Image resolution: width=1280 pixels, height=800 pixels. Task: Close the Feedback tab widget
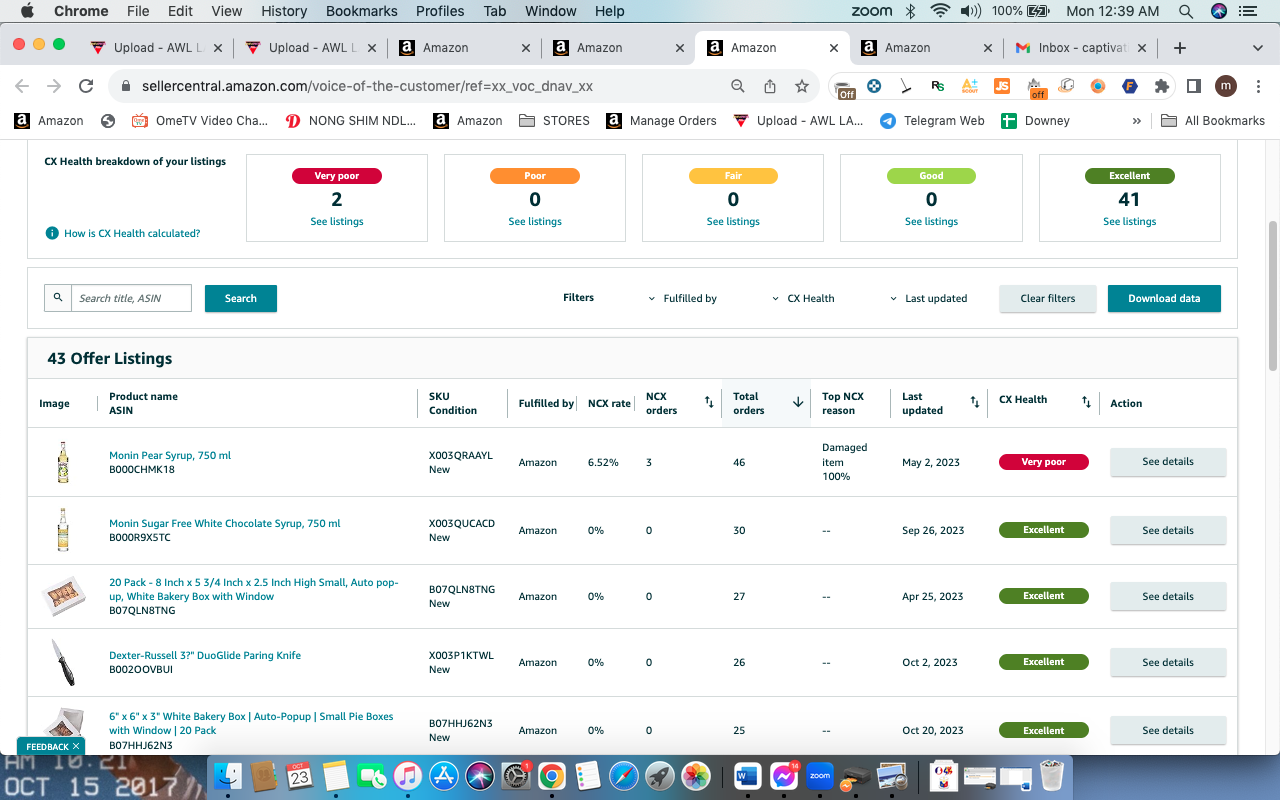(x=75, y=746)
